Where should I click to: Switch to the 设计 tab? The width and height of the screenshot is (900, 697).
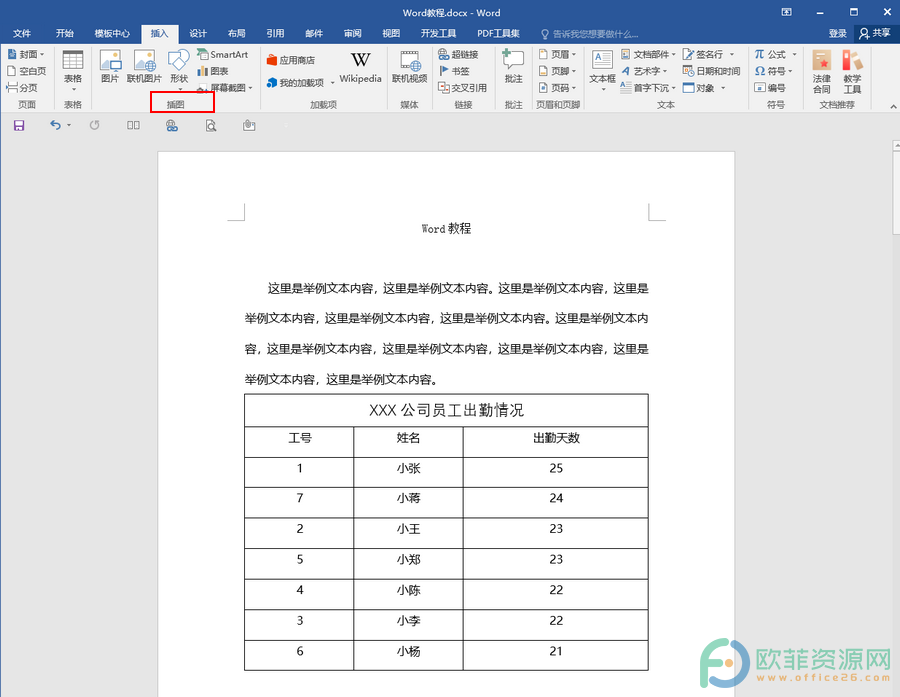198,33
